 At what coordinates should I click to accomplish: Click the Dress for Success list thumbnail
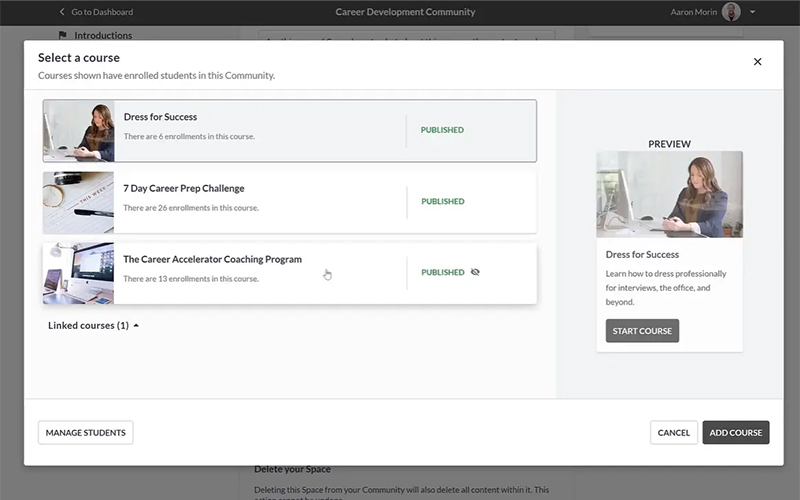point(78,131)
